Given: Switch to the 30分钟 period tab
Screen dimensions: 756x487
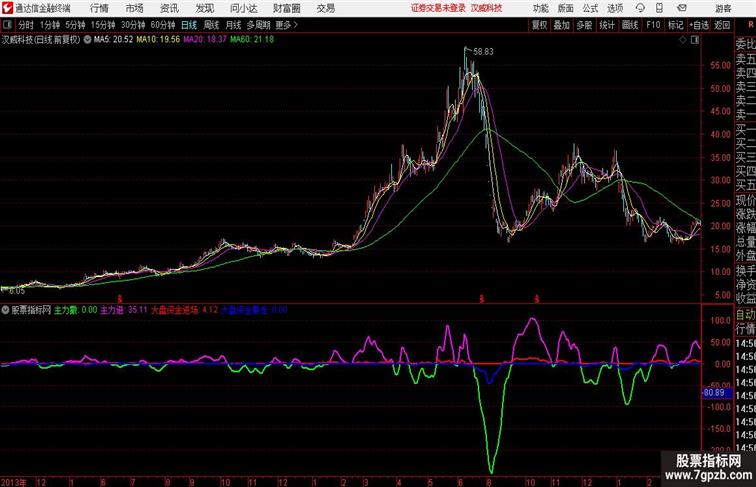Looking at the screenshot, I should [133, 25].
